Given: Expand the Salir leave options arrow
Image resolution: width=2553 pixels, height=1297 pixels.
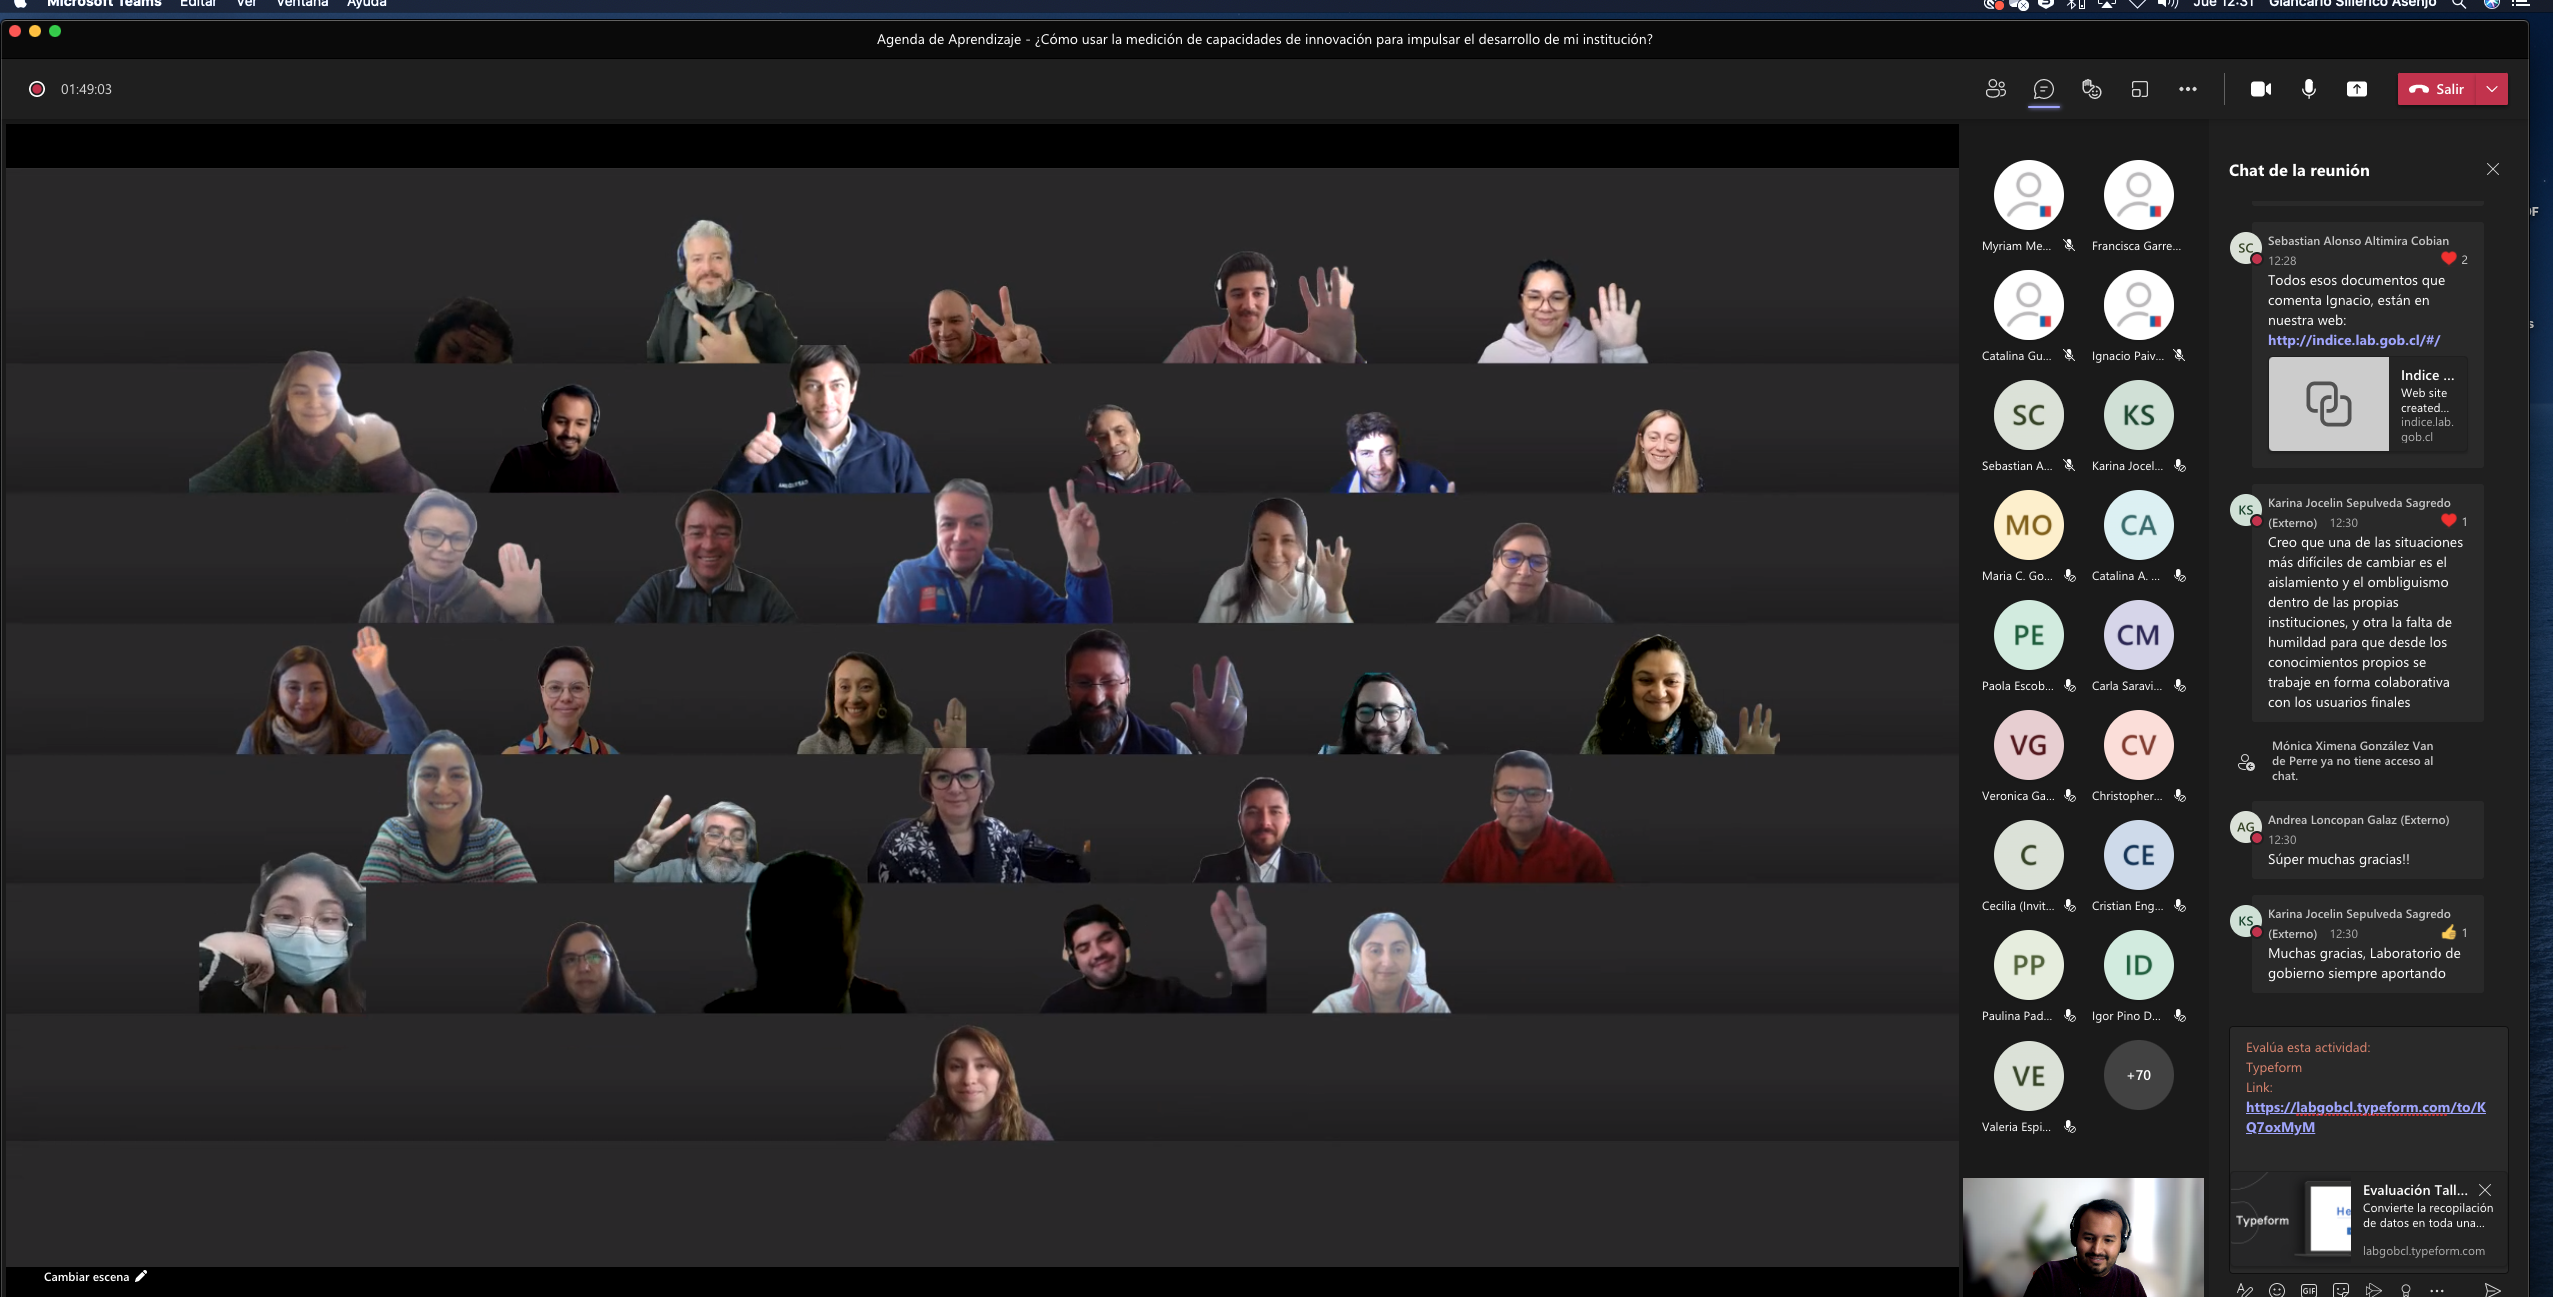Looking at the screenshot, I should pos(2492,89).
